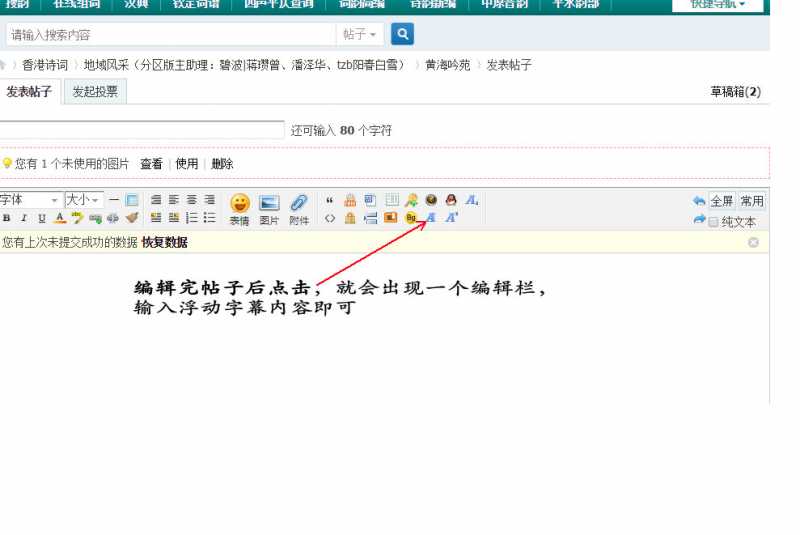Toggle bold text formatting

coord(6,218)
